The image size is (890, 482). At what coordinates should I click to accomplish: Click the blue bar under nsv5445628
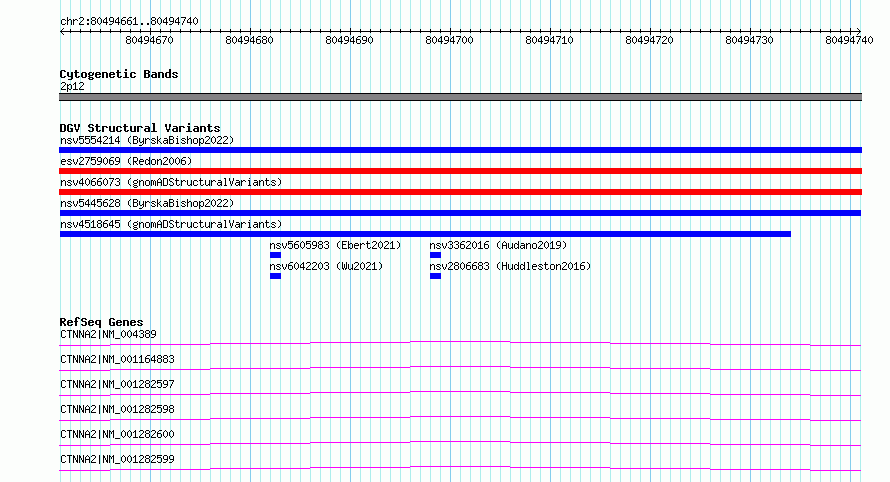[x=460, y=213]
